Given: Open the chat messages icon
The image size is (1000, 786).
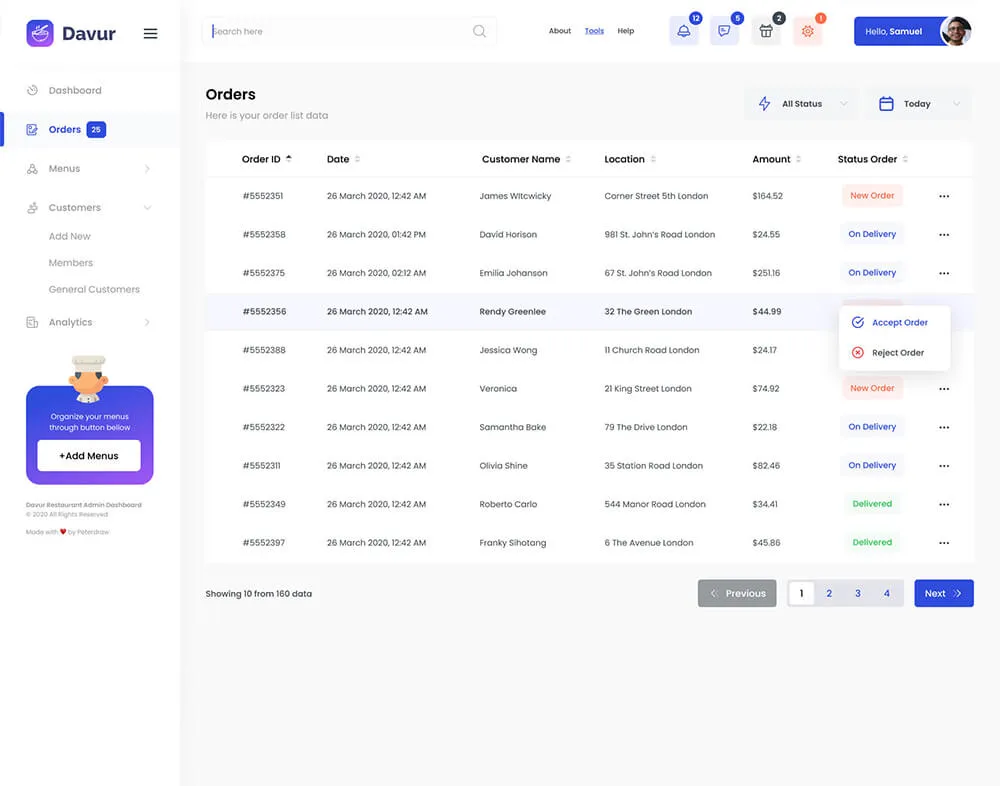Looking at the screenshot, I should tap(724, 31).
